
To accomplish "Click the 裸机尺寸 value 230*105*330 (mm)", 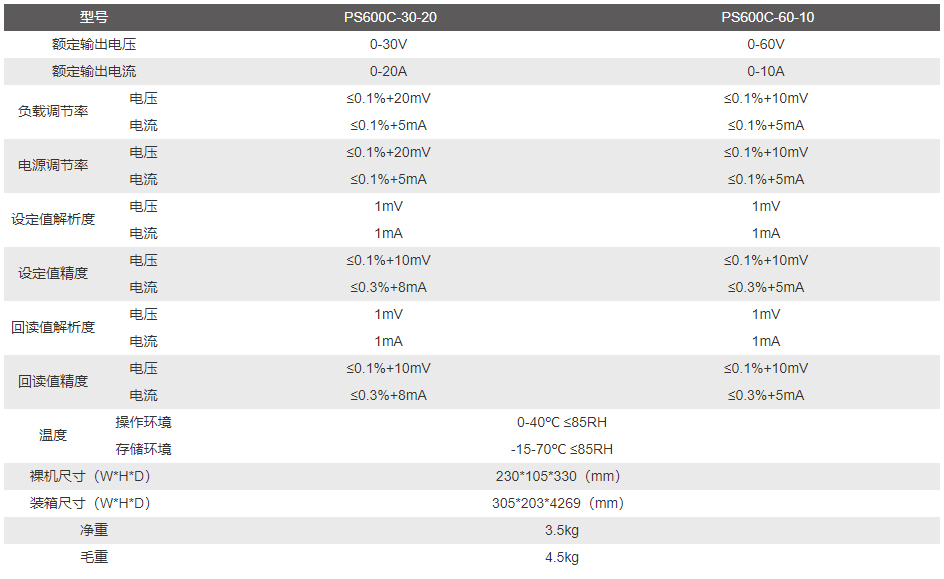I will (x=558, y=477).
